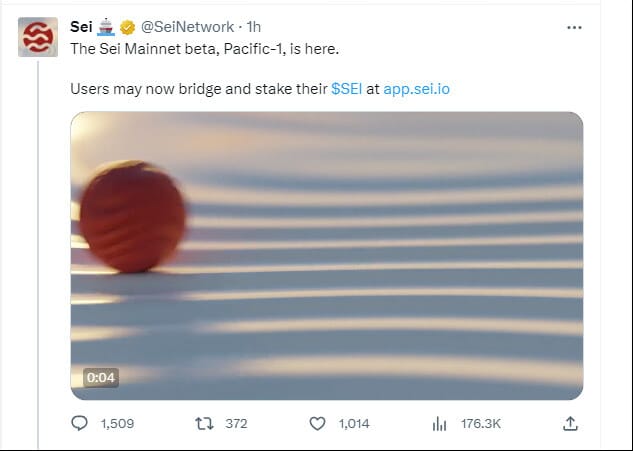Click the 176.3K views count

[481, 424]
